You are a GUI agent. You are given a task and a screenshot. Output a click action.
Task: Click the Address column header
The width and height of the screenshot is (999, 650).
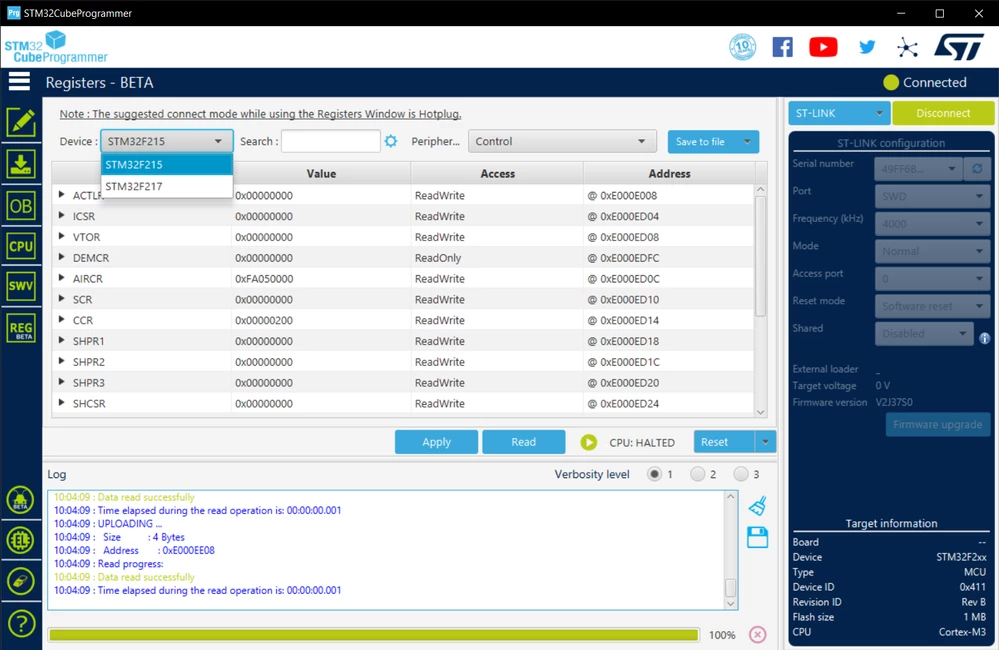(x=669, y=173)
